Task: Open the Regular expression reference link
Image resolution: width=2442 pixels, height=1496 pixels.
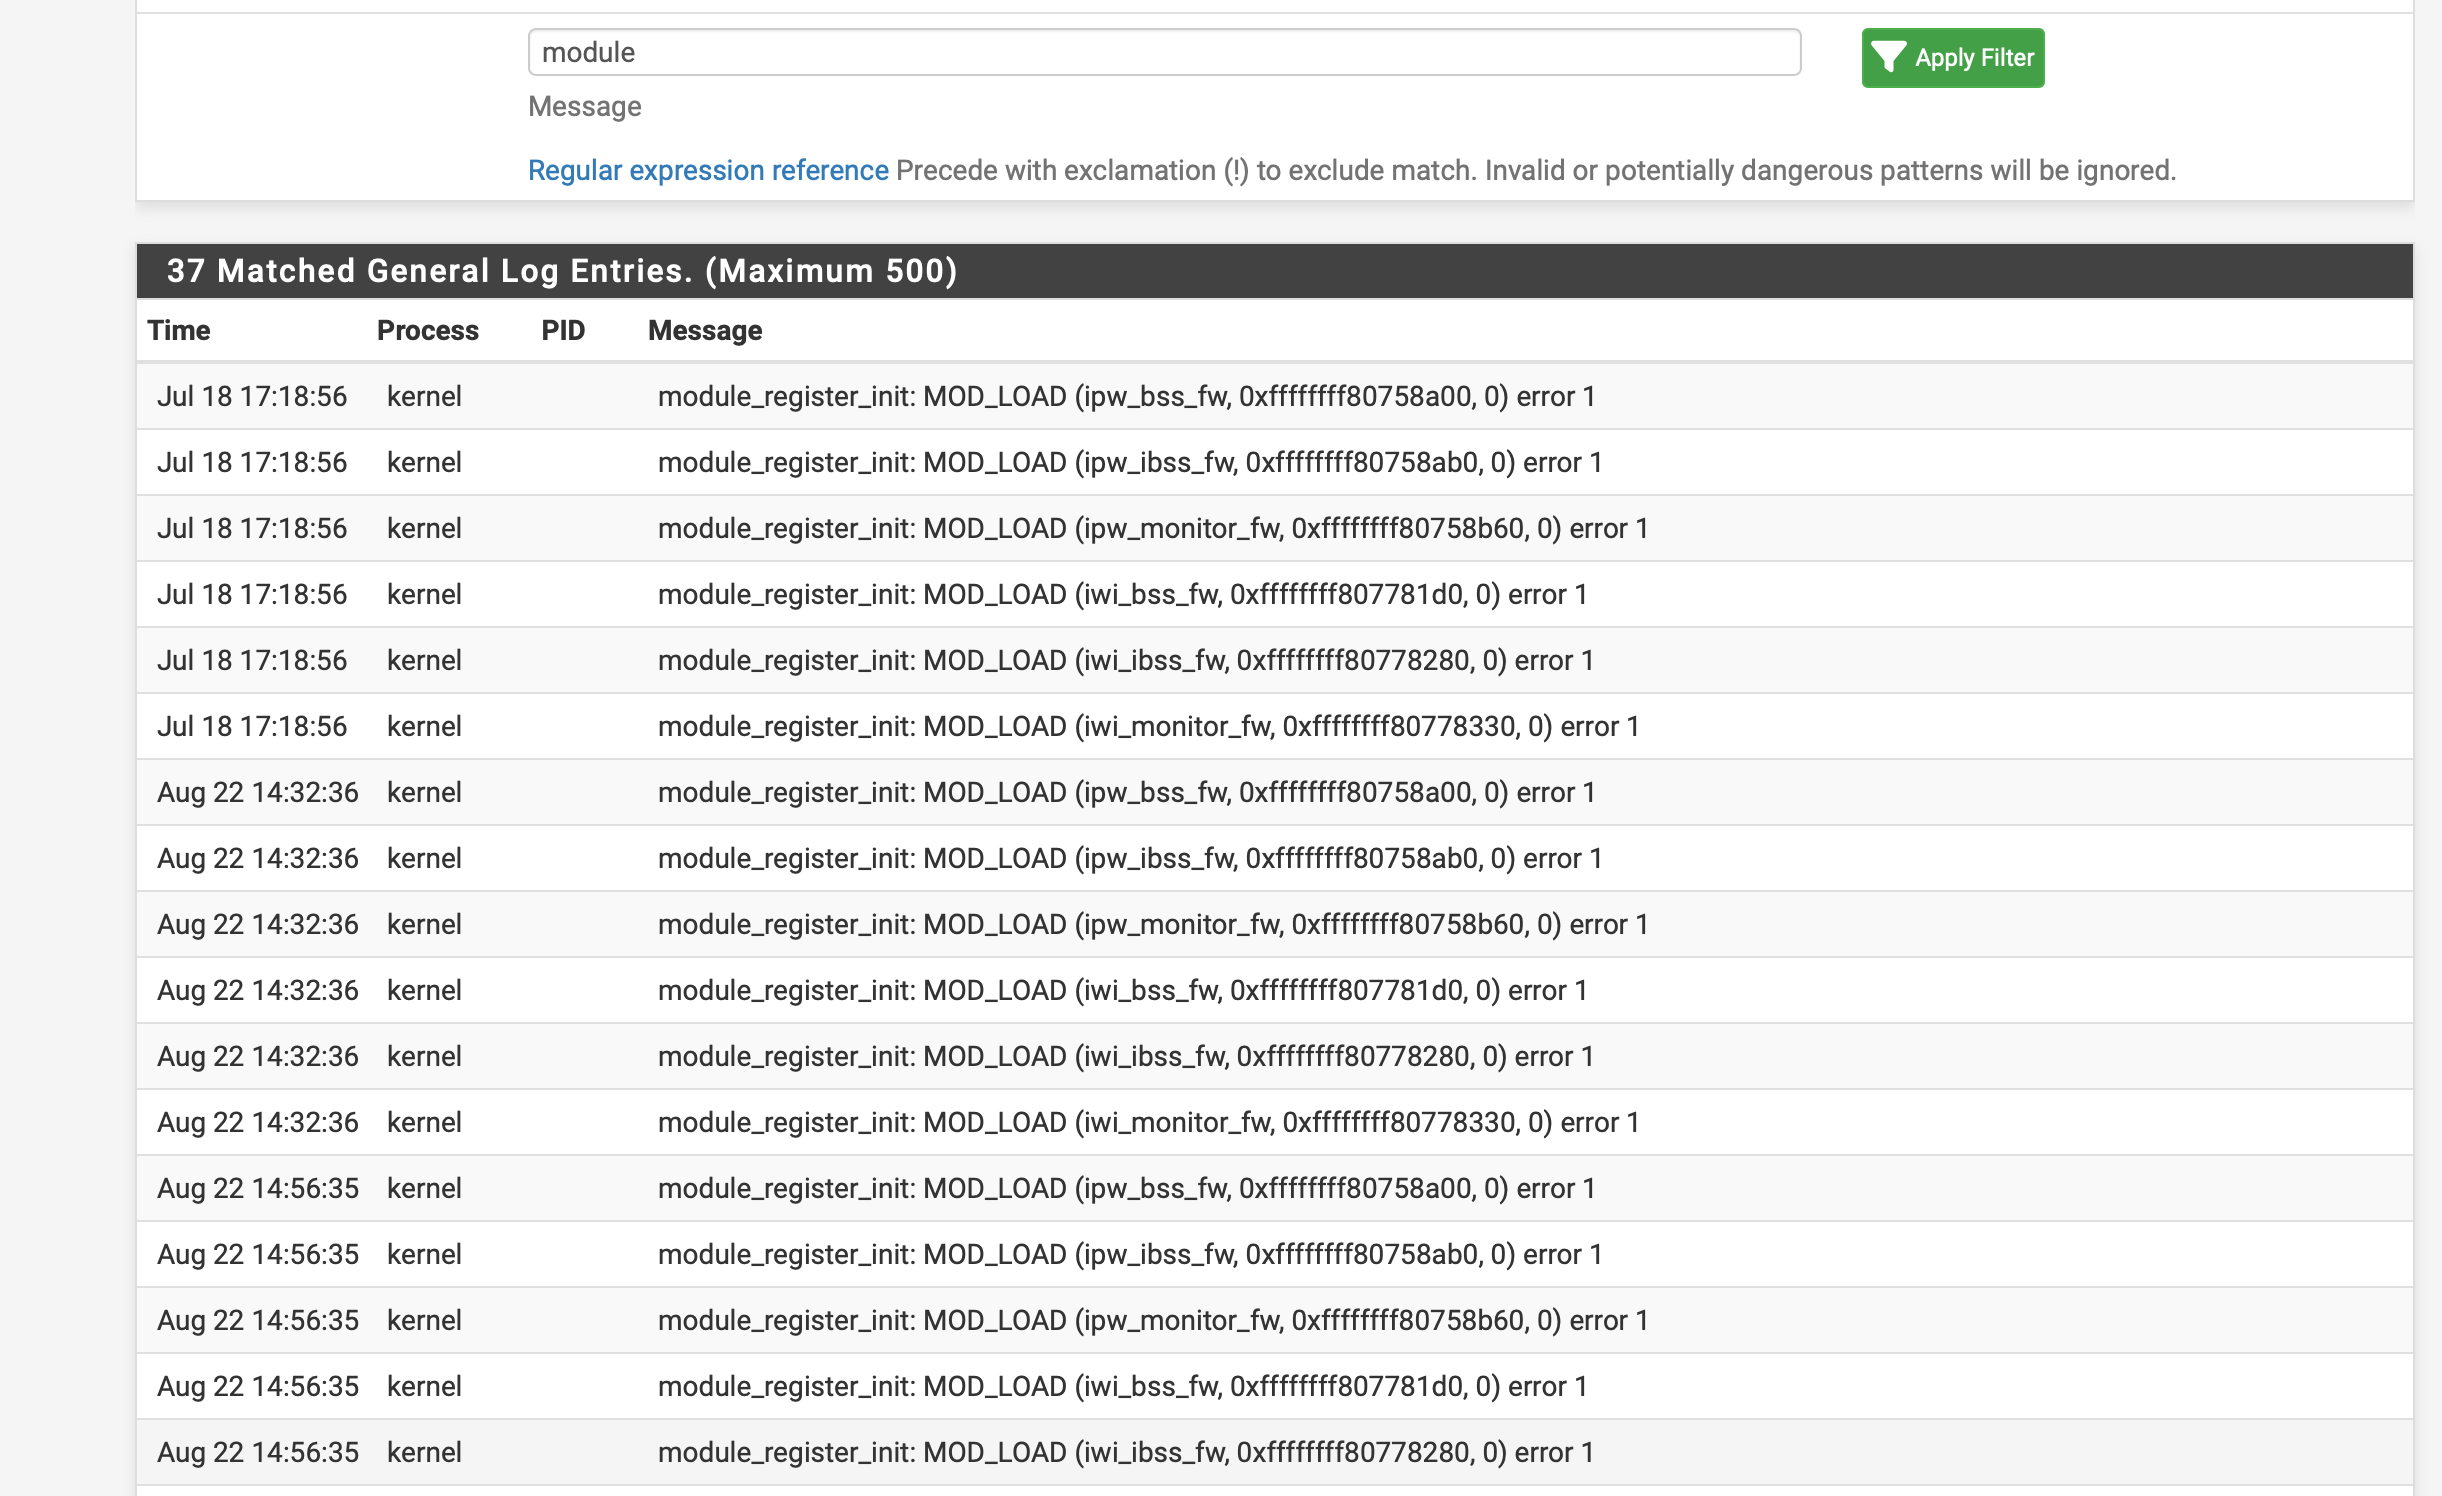Action: tap(707, 171)
